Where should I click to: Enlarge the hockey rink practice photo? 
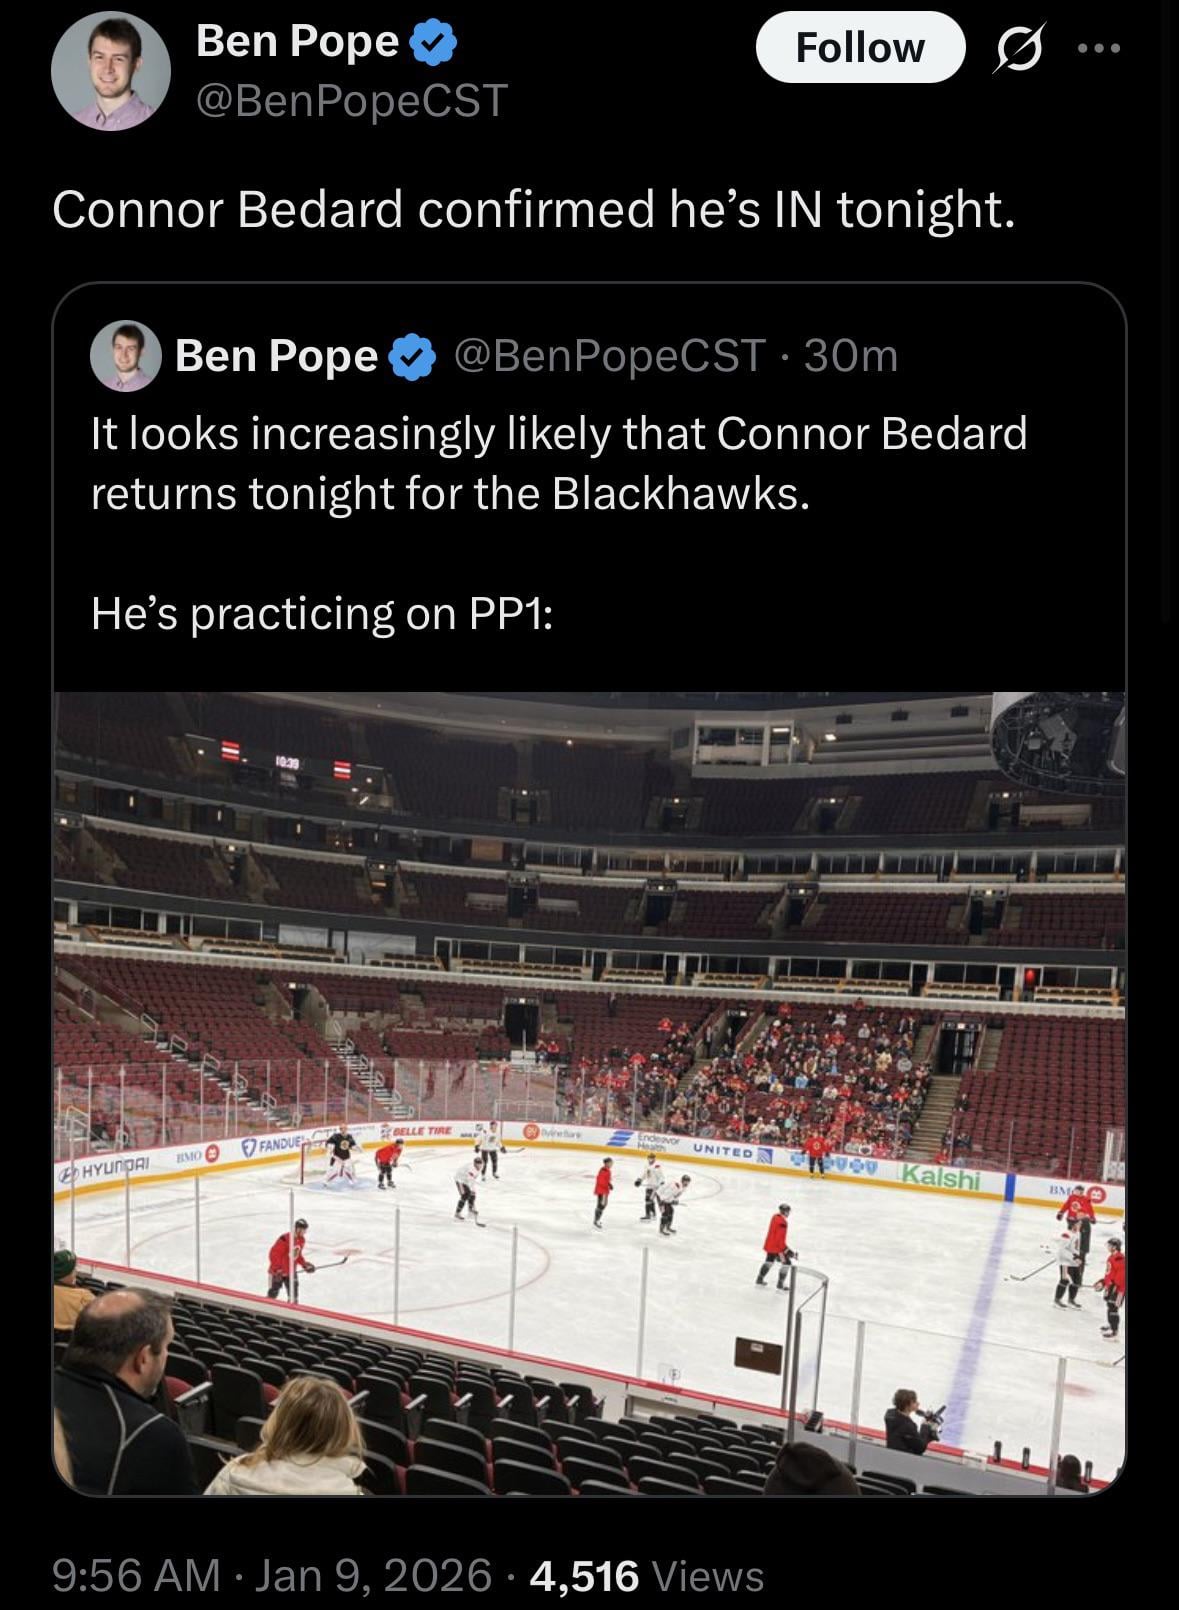(x=589, y=1092)
